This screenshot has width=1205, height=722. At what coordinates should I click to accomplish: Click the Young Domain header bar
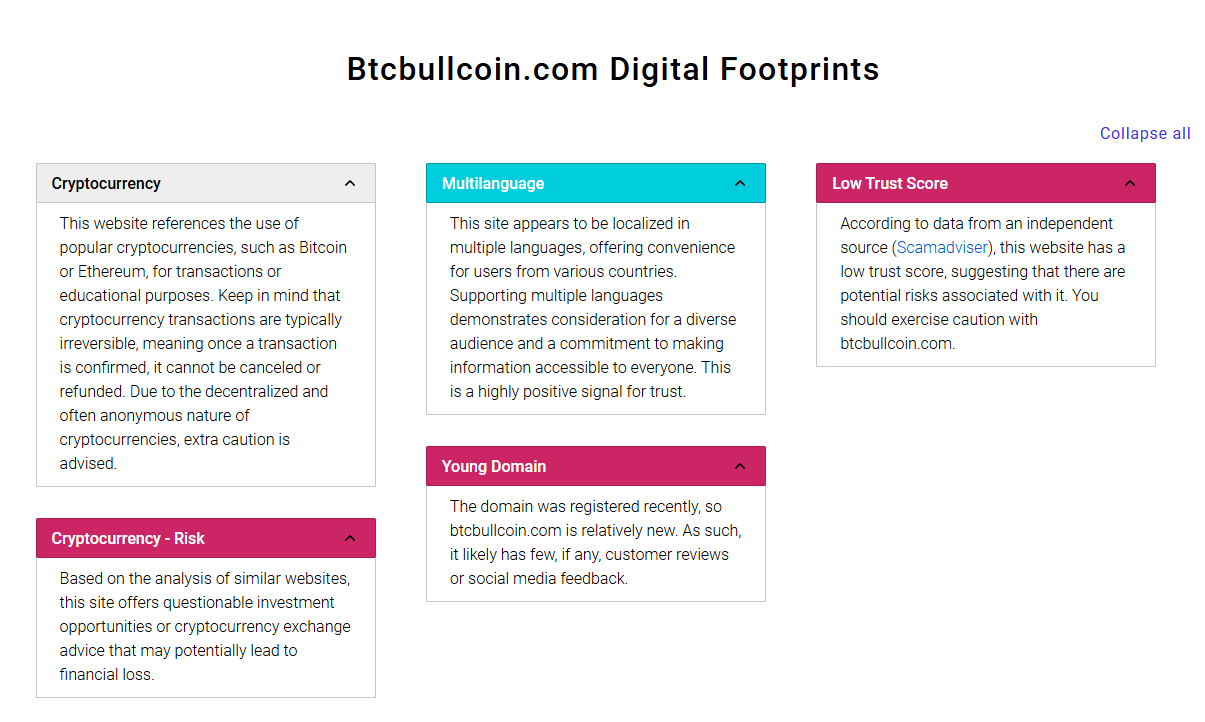596,466
